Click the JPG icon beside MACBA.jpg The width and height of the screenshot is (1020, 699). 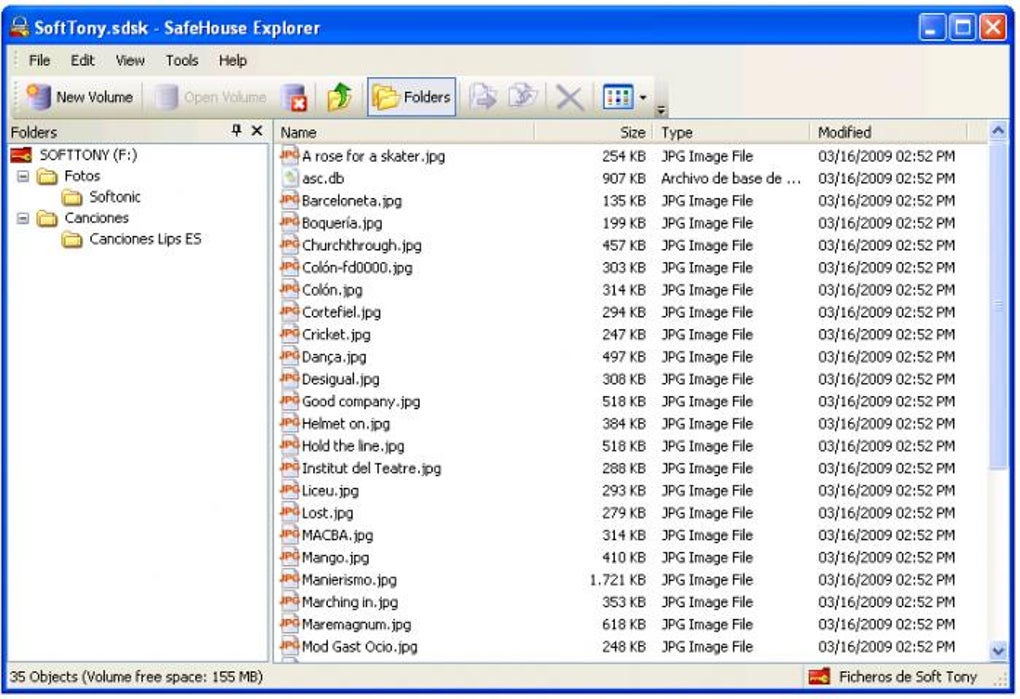(x=289, y=534)
